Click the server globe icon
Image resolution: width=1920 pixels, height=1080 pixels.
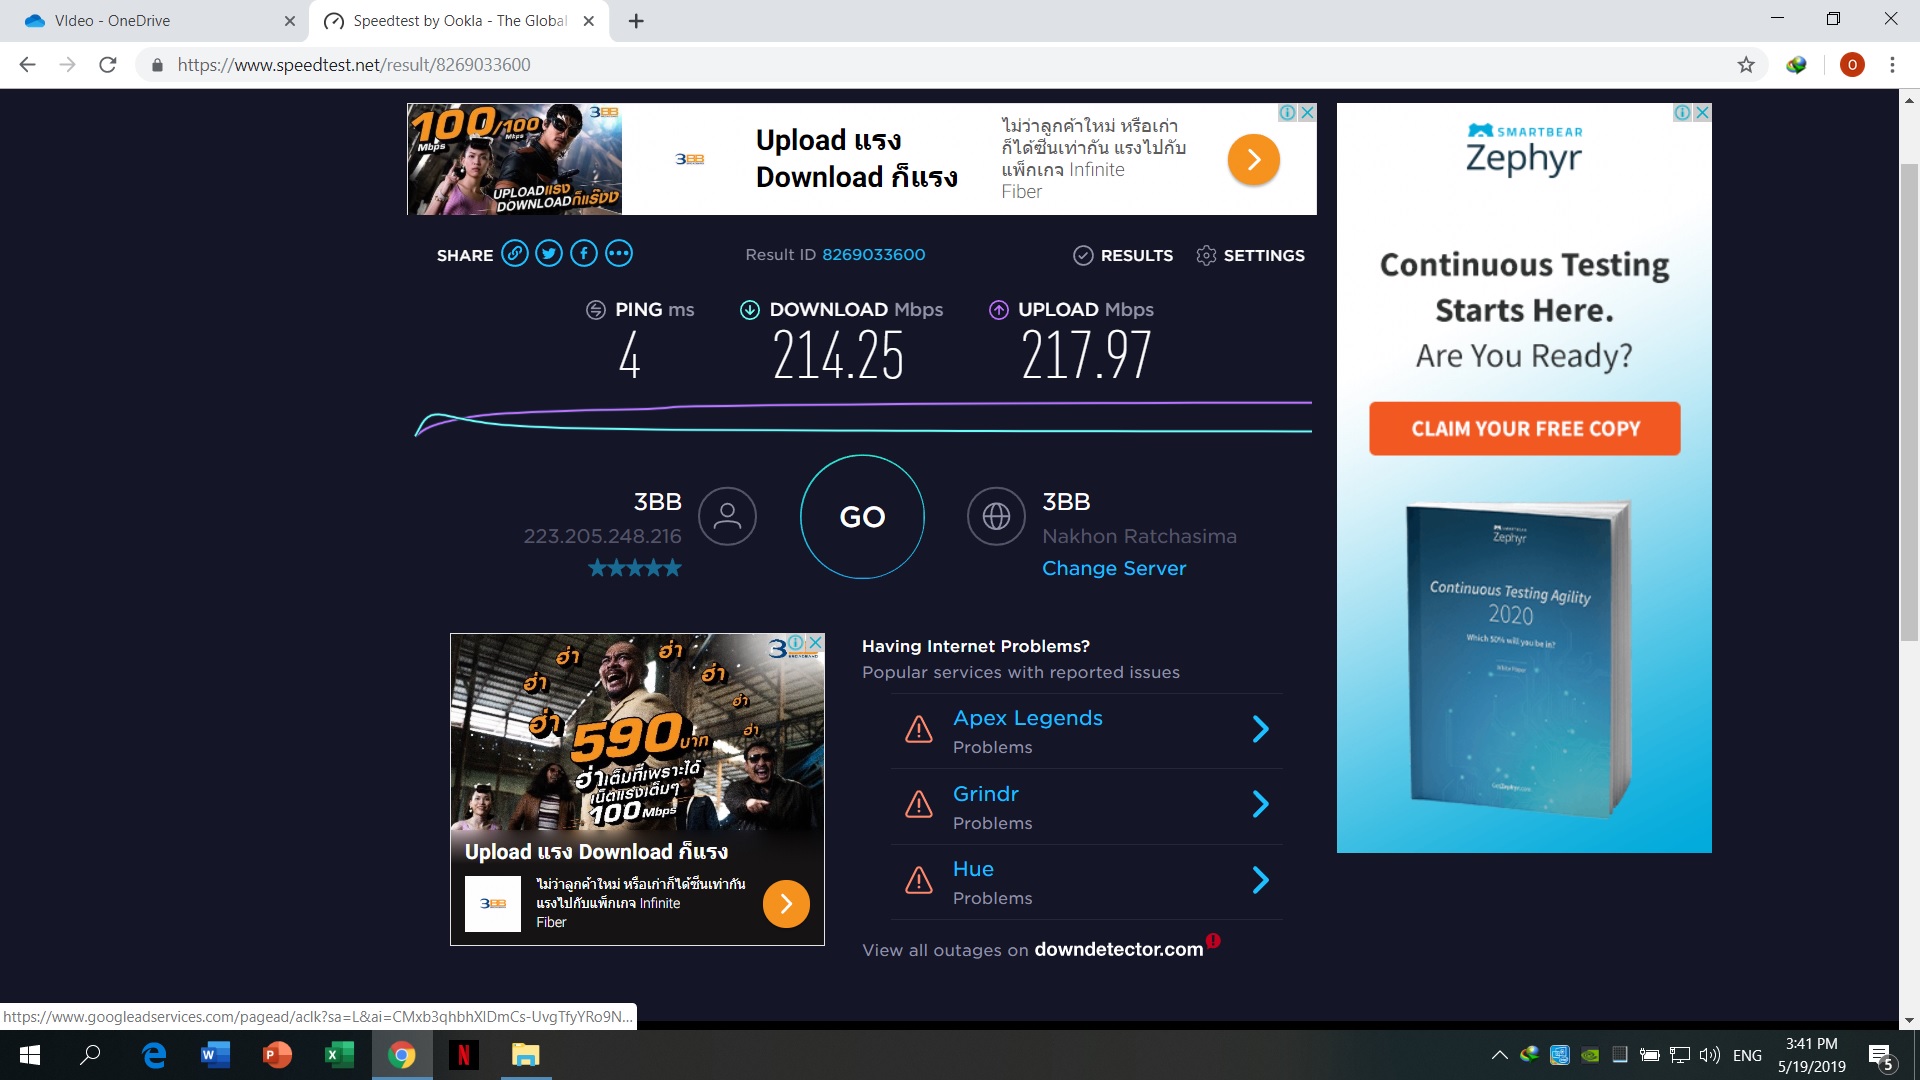996,516
